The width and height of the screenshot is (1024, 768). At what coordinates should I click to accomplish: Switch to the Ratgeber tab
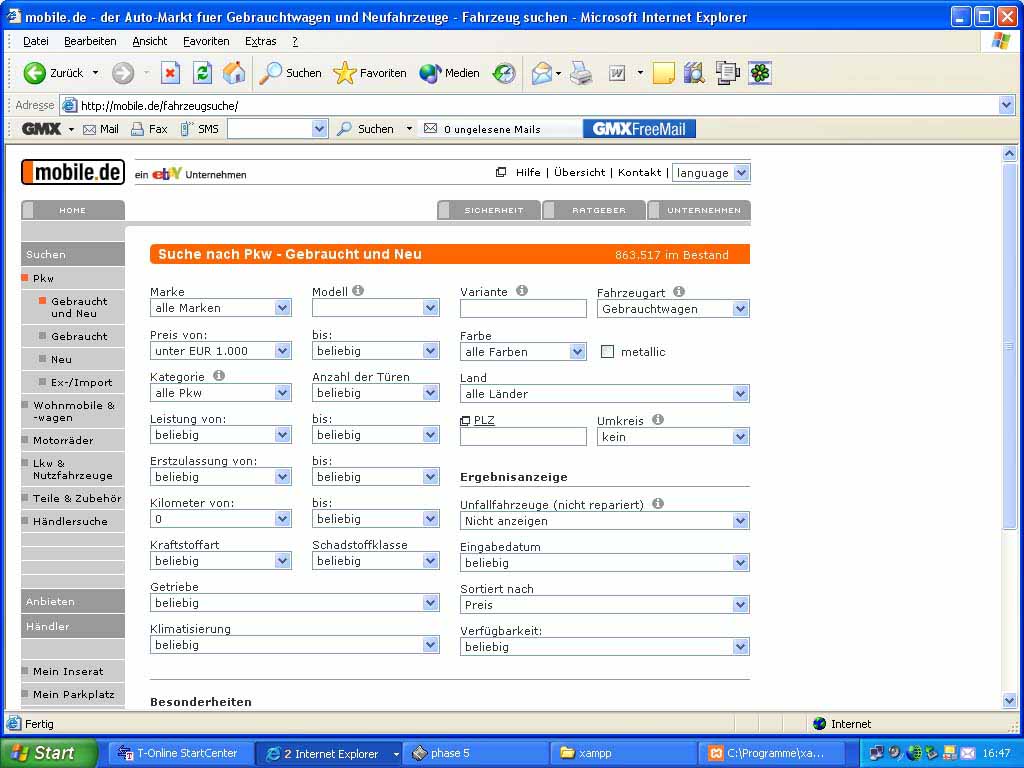tap(598, 210)
